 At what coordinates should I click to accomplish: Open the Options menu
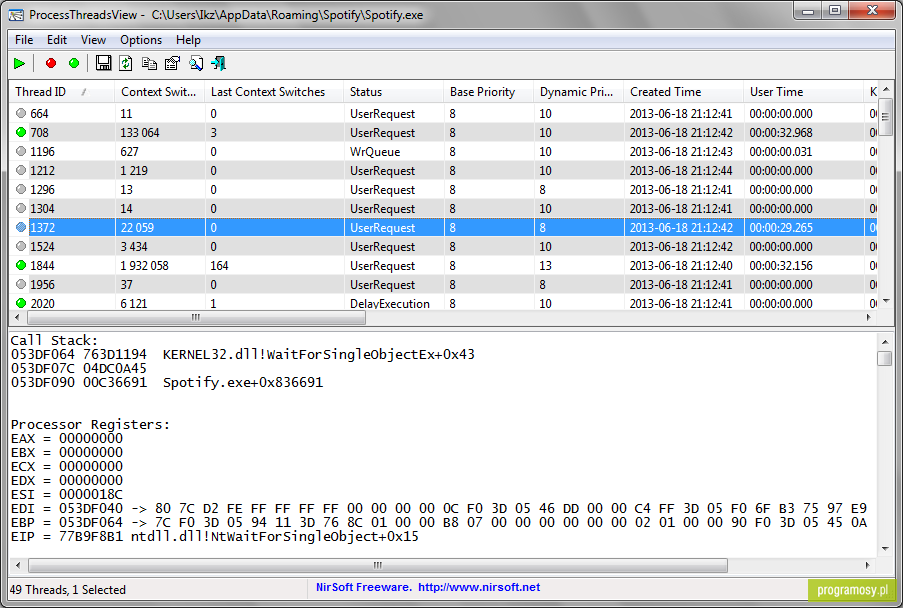141,40
